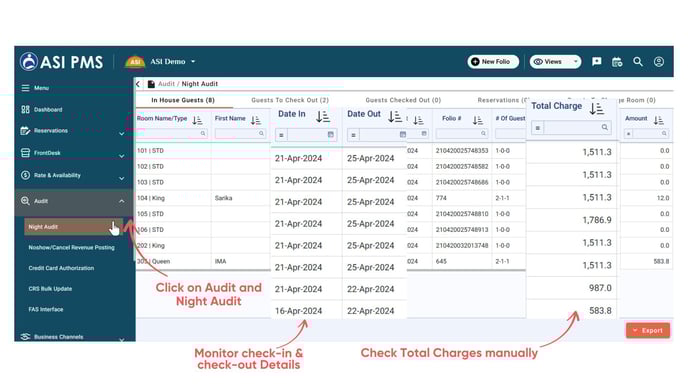Click the New Folio button
The width and height of the screenshot is (688, 387).
(493, 62)
